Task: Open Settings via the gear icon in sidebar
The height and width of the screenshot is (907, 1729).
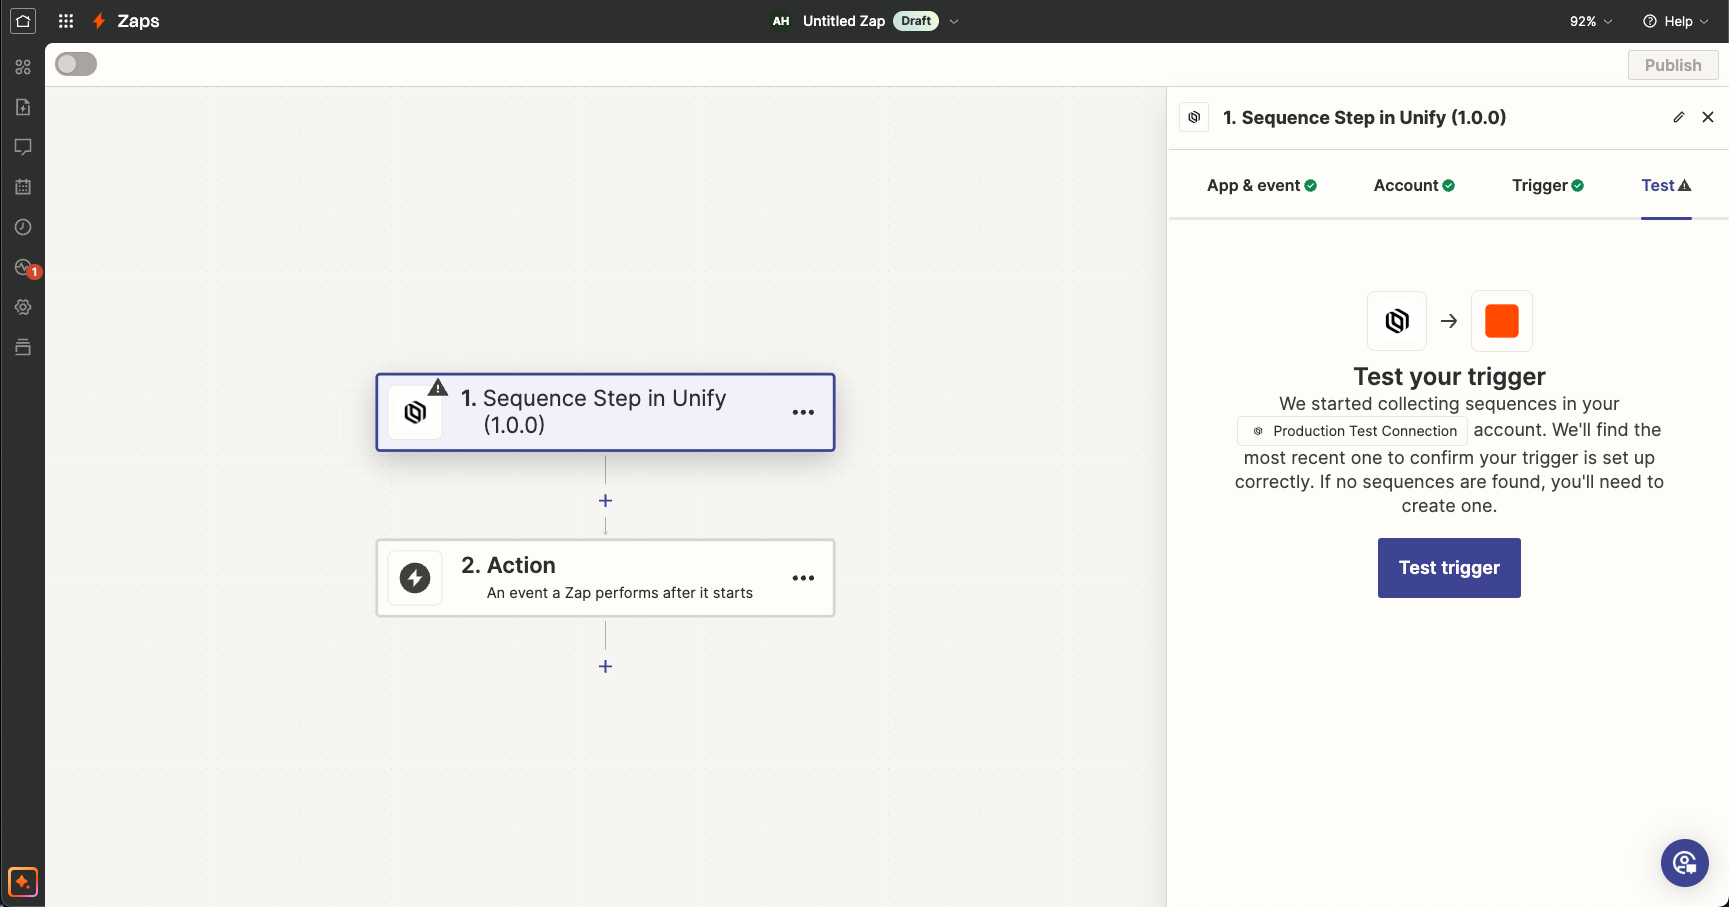Action: [22, 307]
